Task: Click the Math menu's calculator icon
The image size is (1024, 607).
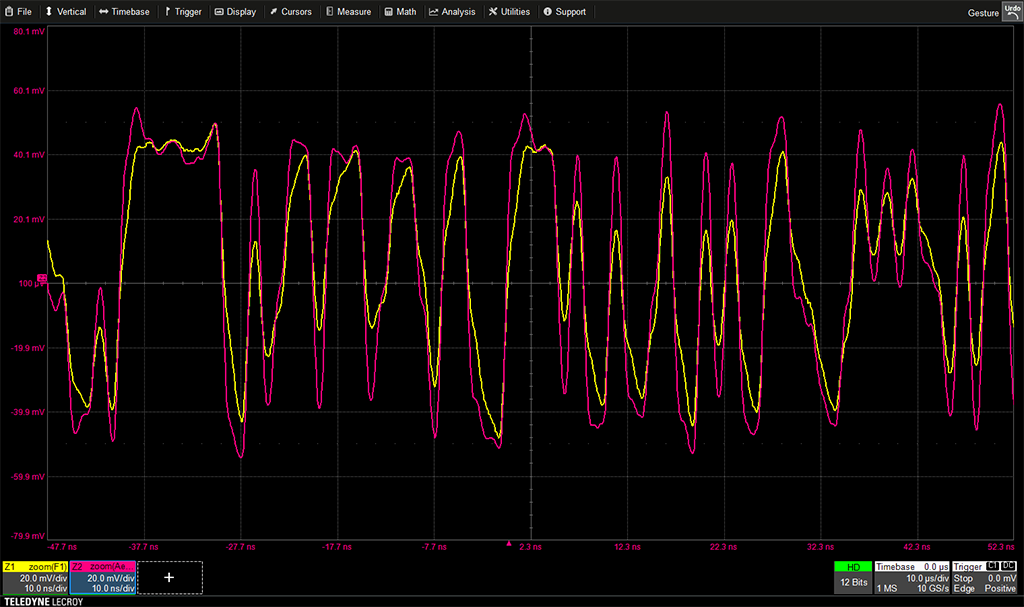Action: coord(388,12)
